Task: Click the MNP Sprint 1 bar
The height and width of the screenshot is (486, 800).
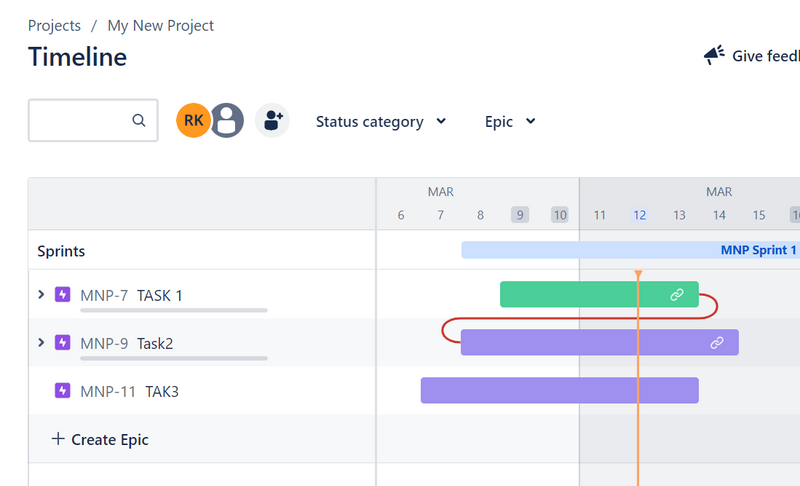Action: point(630,250)
